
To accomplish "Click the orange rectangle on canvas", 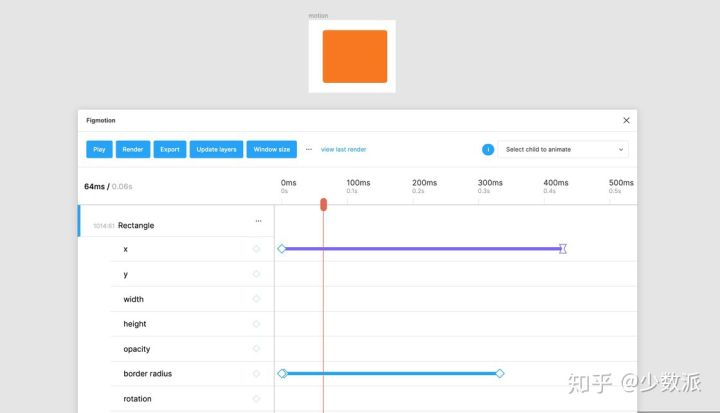I will (x=354, y=57).
